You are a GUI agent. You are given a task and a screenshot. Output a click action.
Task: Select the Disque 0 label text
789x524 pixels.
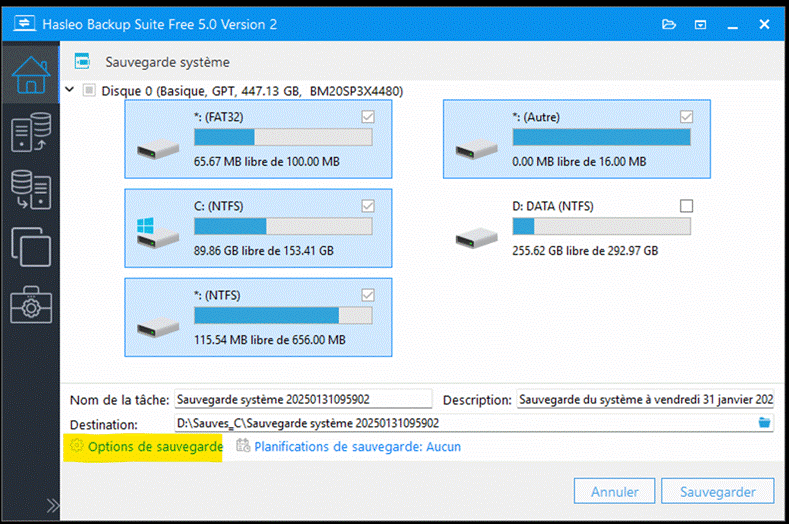252,91
